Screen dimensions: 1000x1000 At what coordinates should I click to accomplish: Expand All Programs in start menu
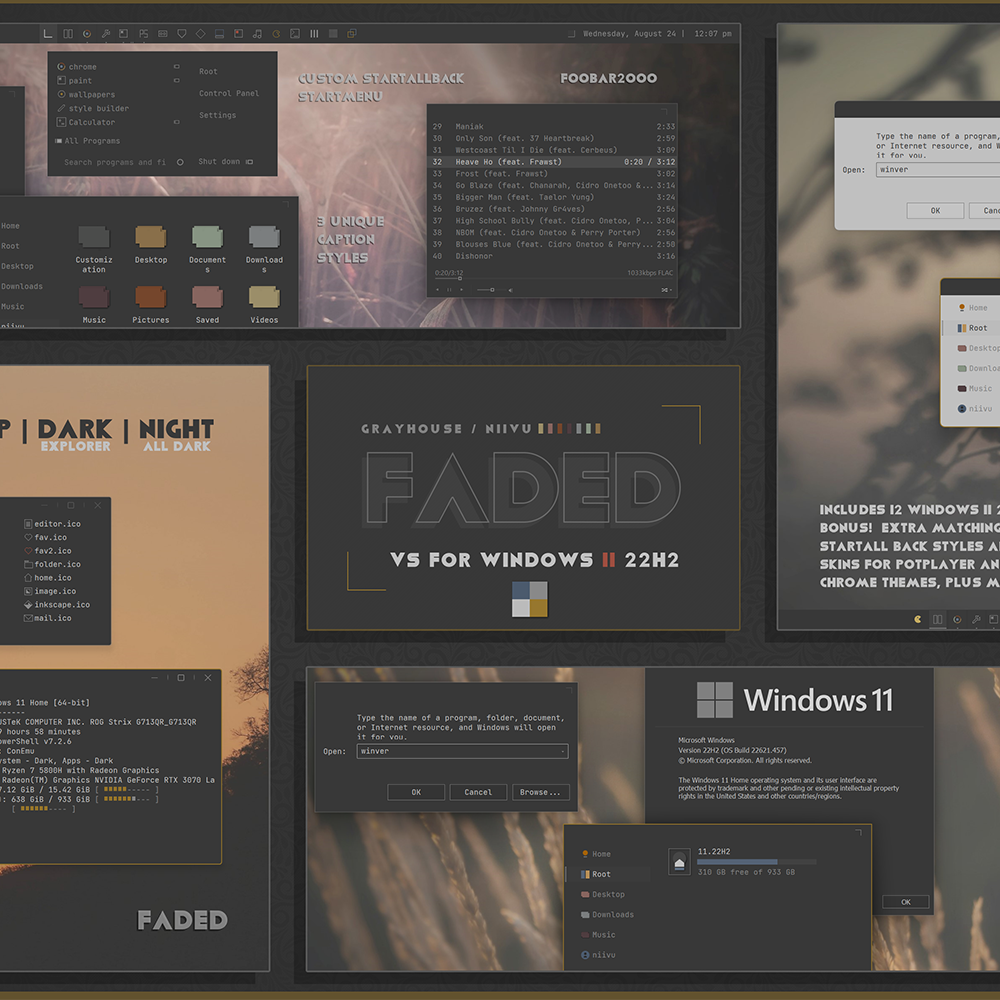[x=92, y=141]
